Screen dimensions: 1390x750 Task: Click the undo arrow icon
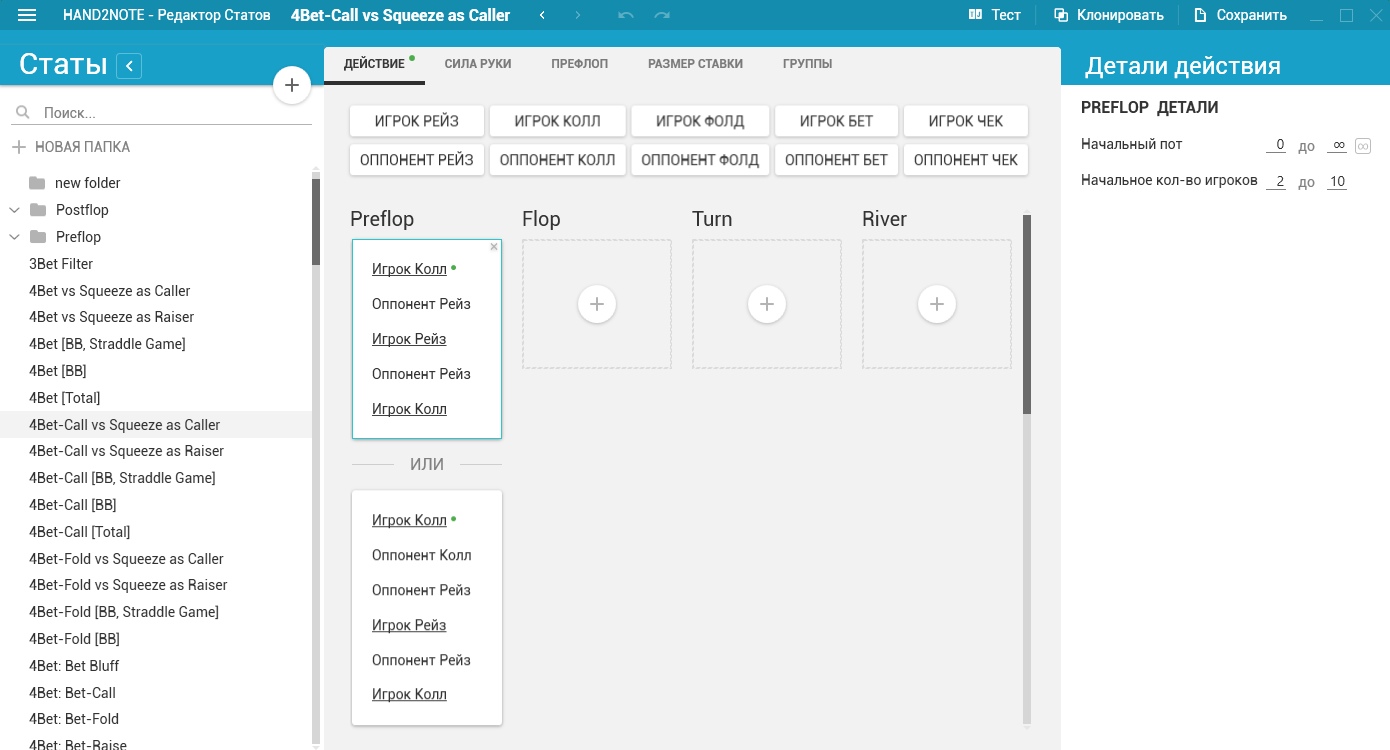626,15
